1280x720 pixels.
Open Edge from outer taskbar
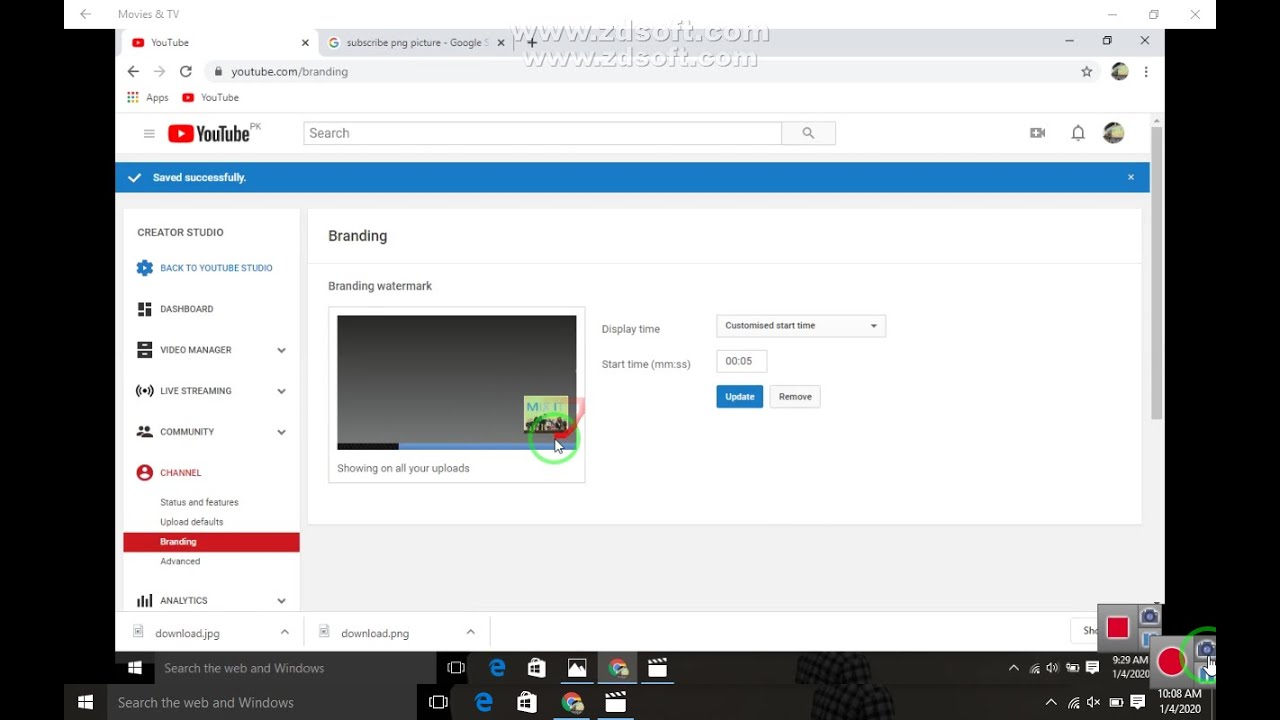(x=484, y=703)
